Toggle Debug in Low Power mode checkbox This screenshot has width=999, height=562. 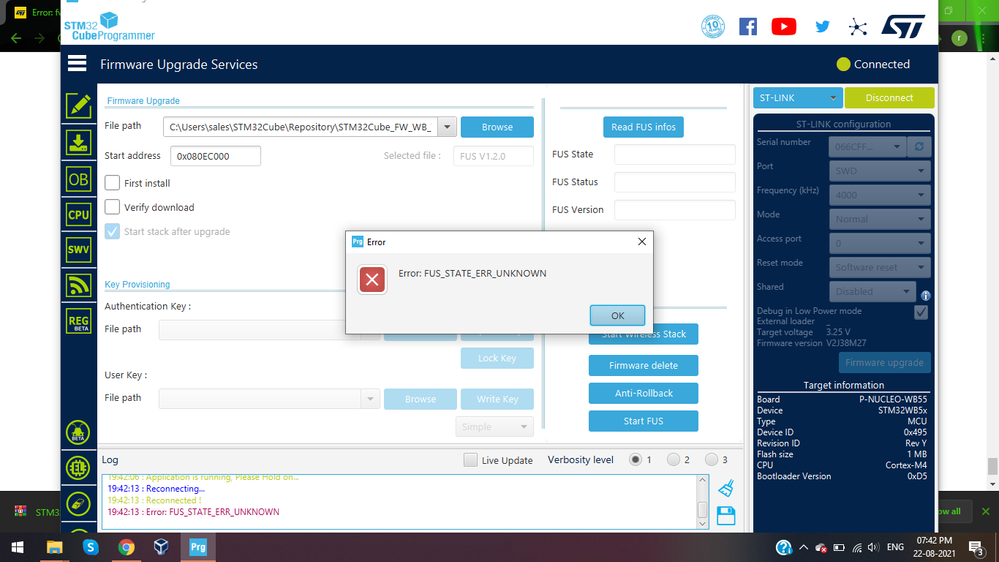tap(921, 312)
